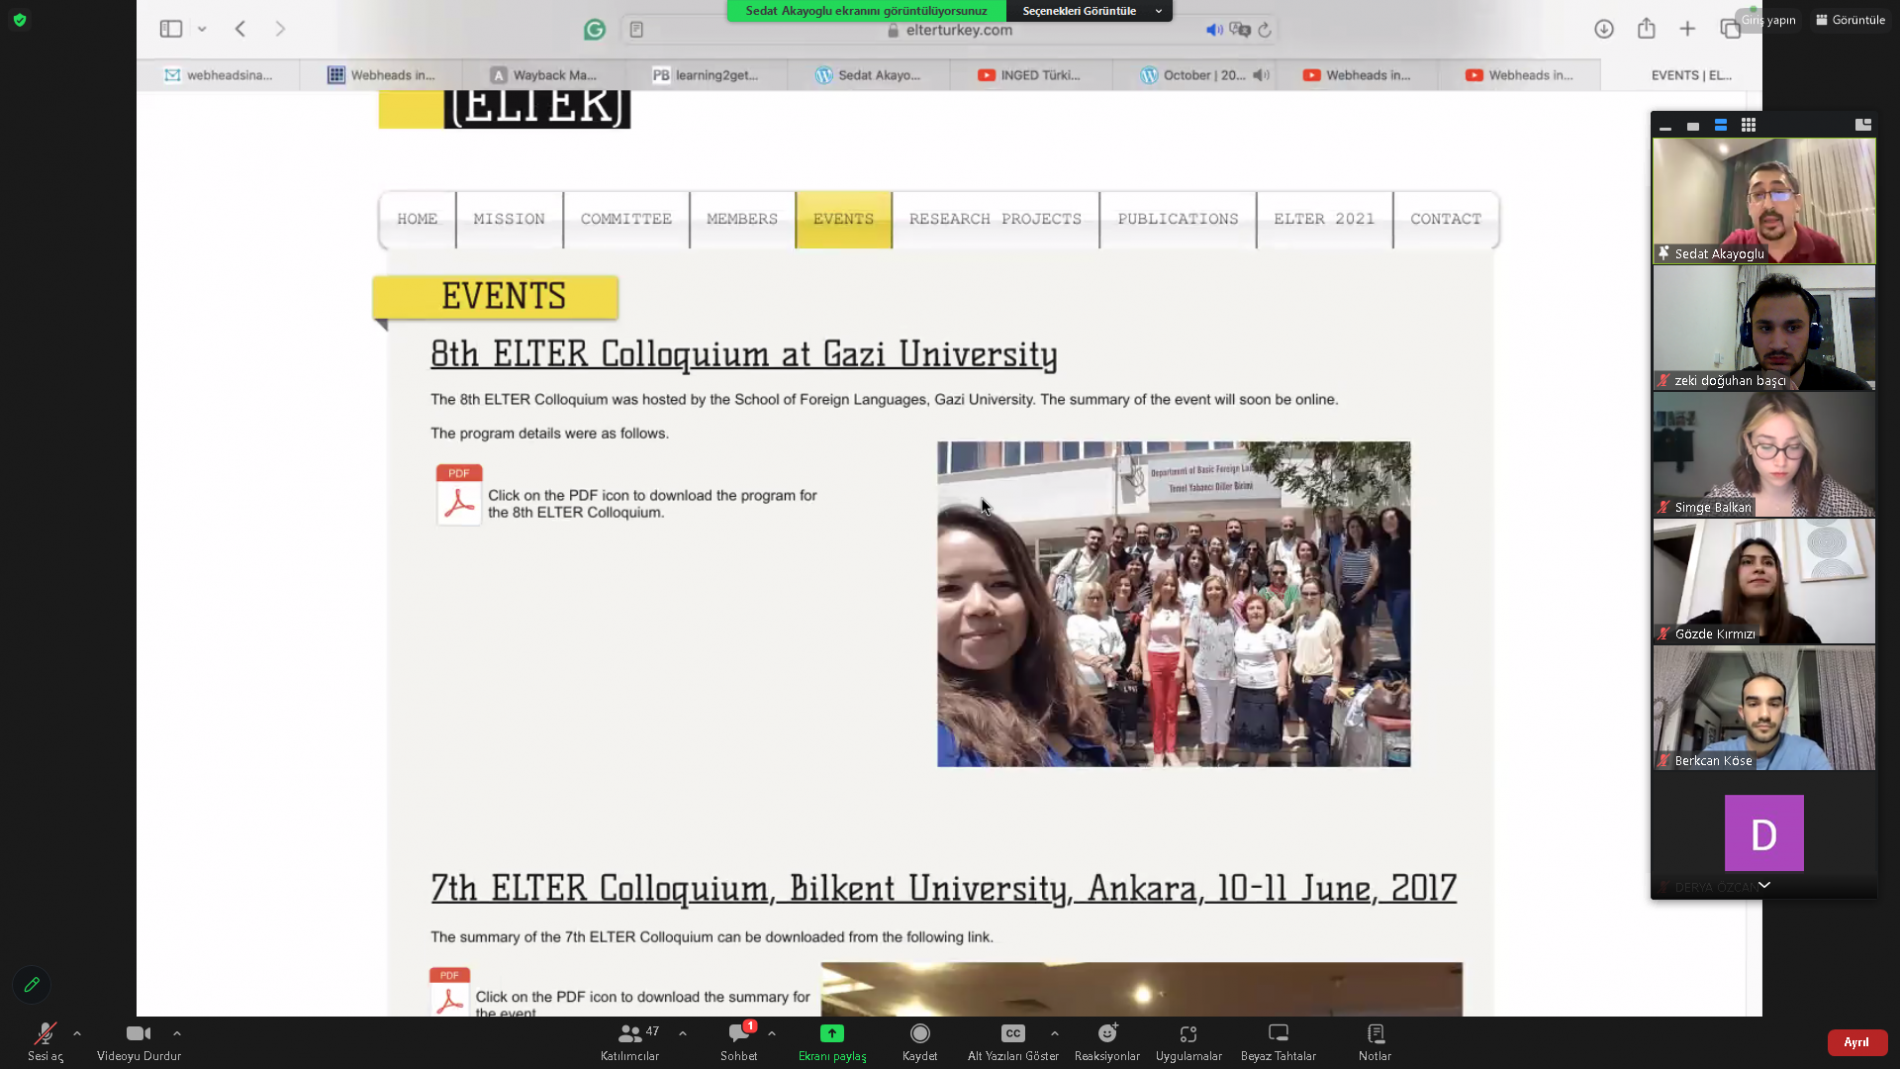The width and height of the screenshot is (1900, 1069).
Task: Open Reaksiyonlar reactions menu
Action: pos(1107,1041)
